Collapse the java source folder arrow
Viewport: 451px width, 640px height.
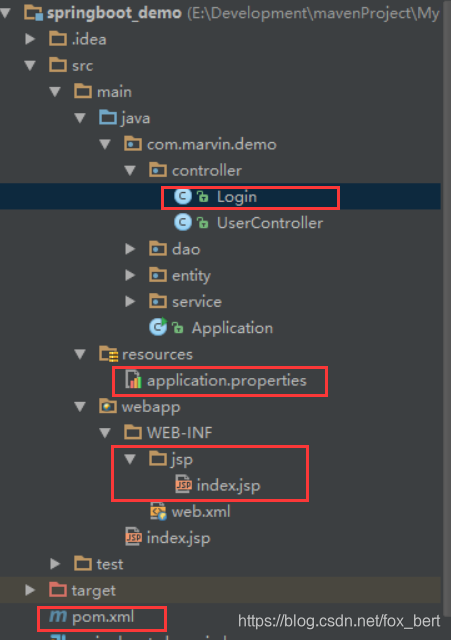[x=80, y=118]
